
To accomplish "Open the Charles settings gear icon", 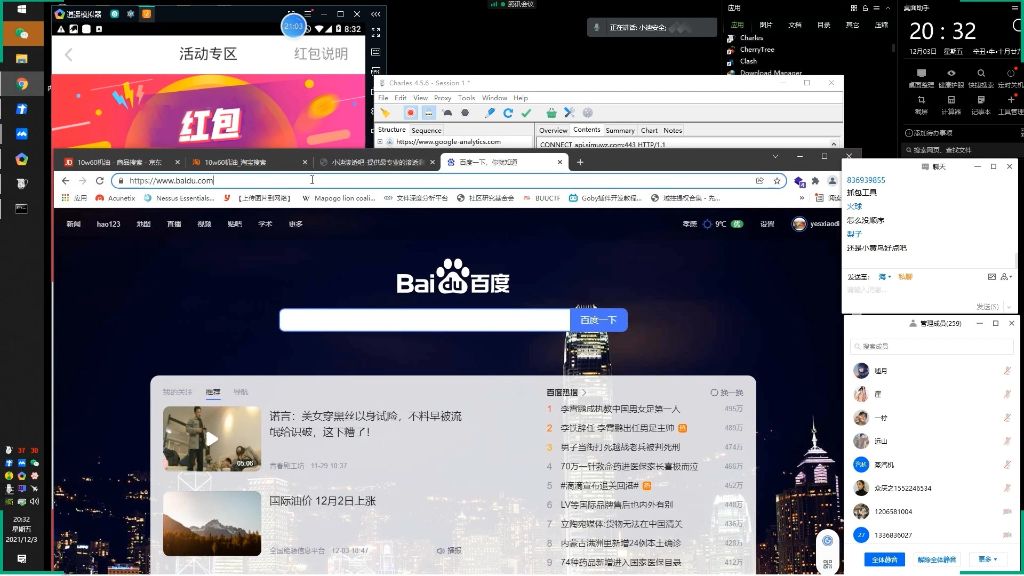I will click(588, 113).
